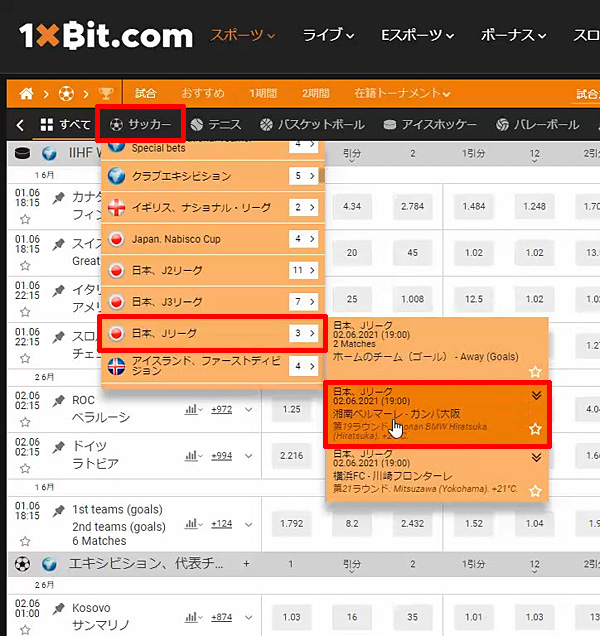Image resolution: width=600 pixels, height=636 pixels.
Task: Expand 日本、J3リーグ count arrow 7
Action: (x=304, y=302)
